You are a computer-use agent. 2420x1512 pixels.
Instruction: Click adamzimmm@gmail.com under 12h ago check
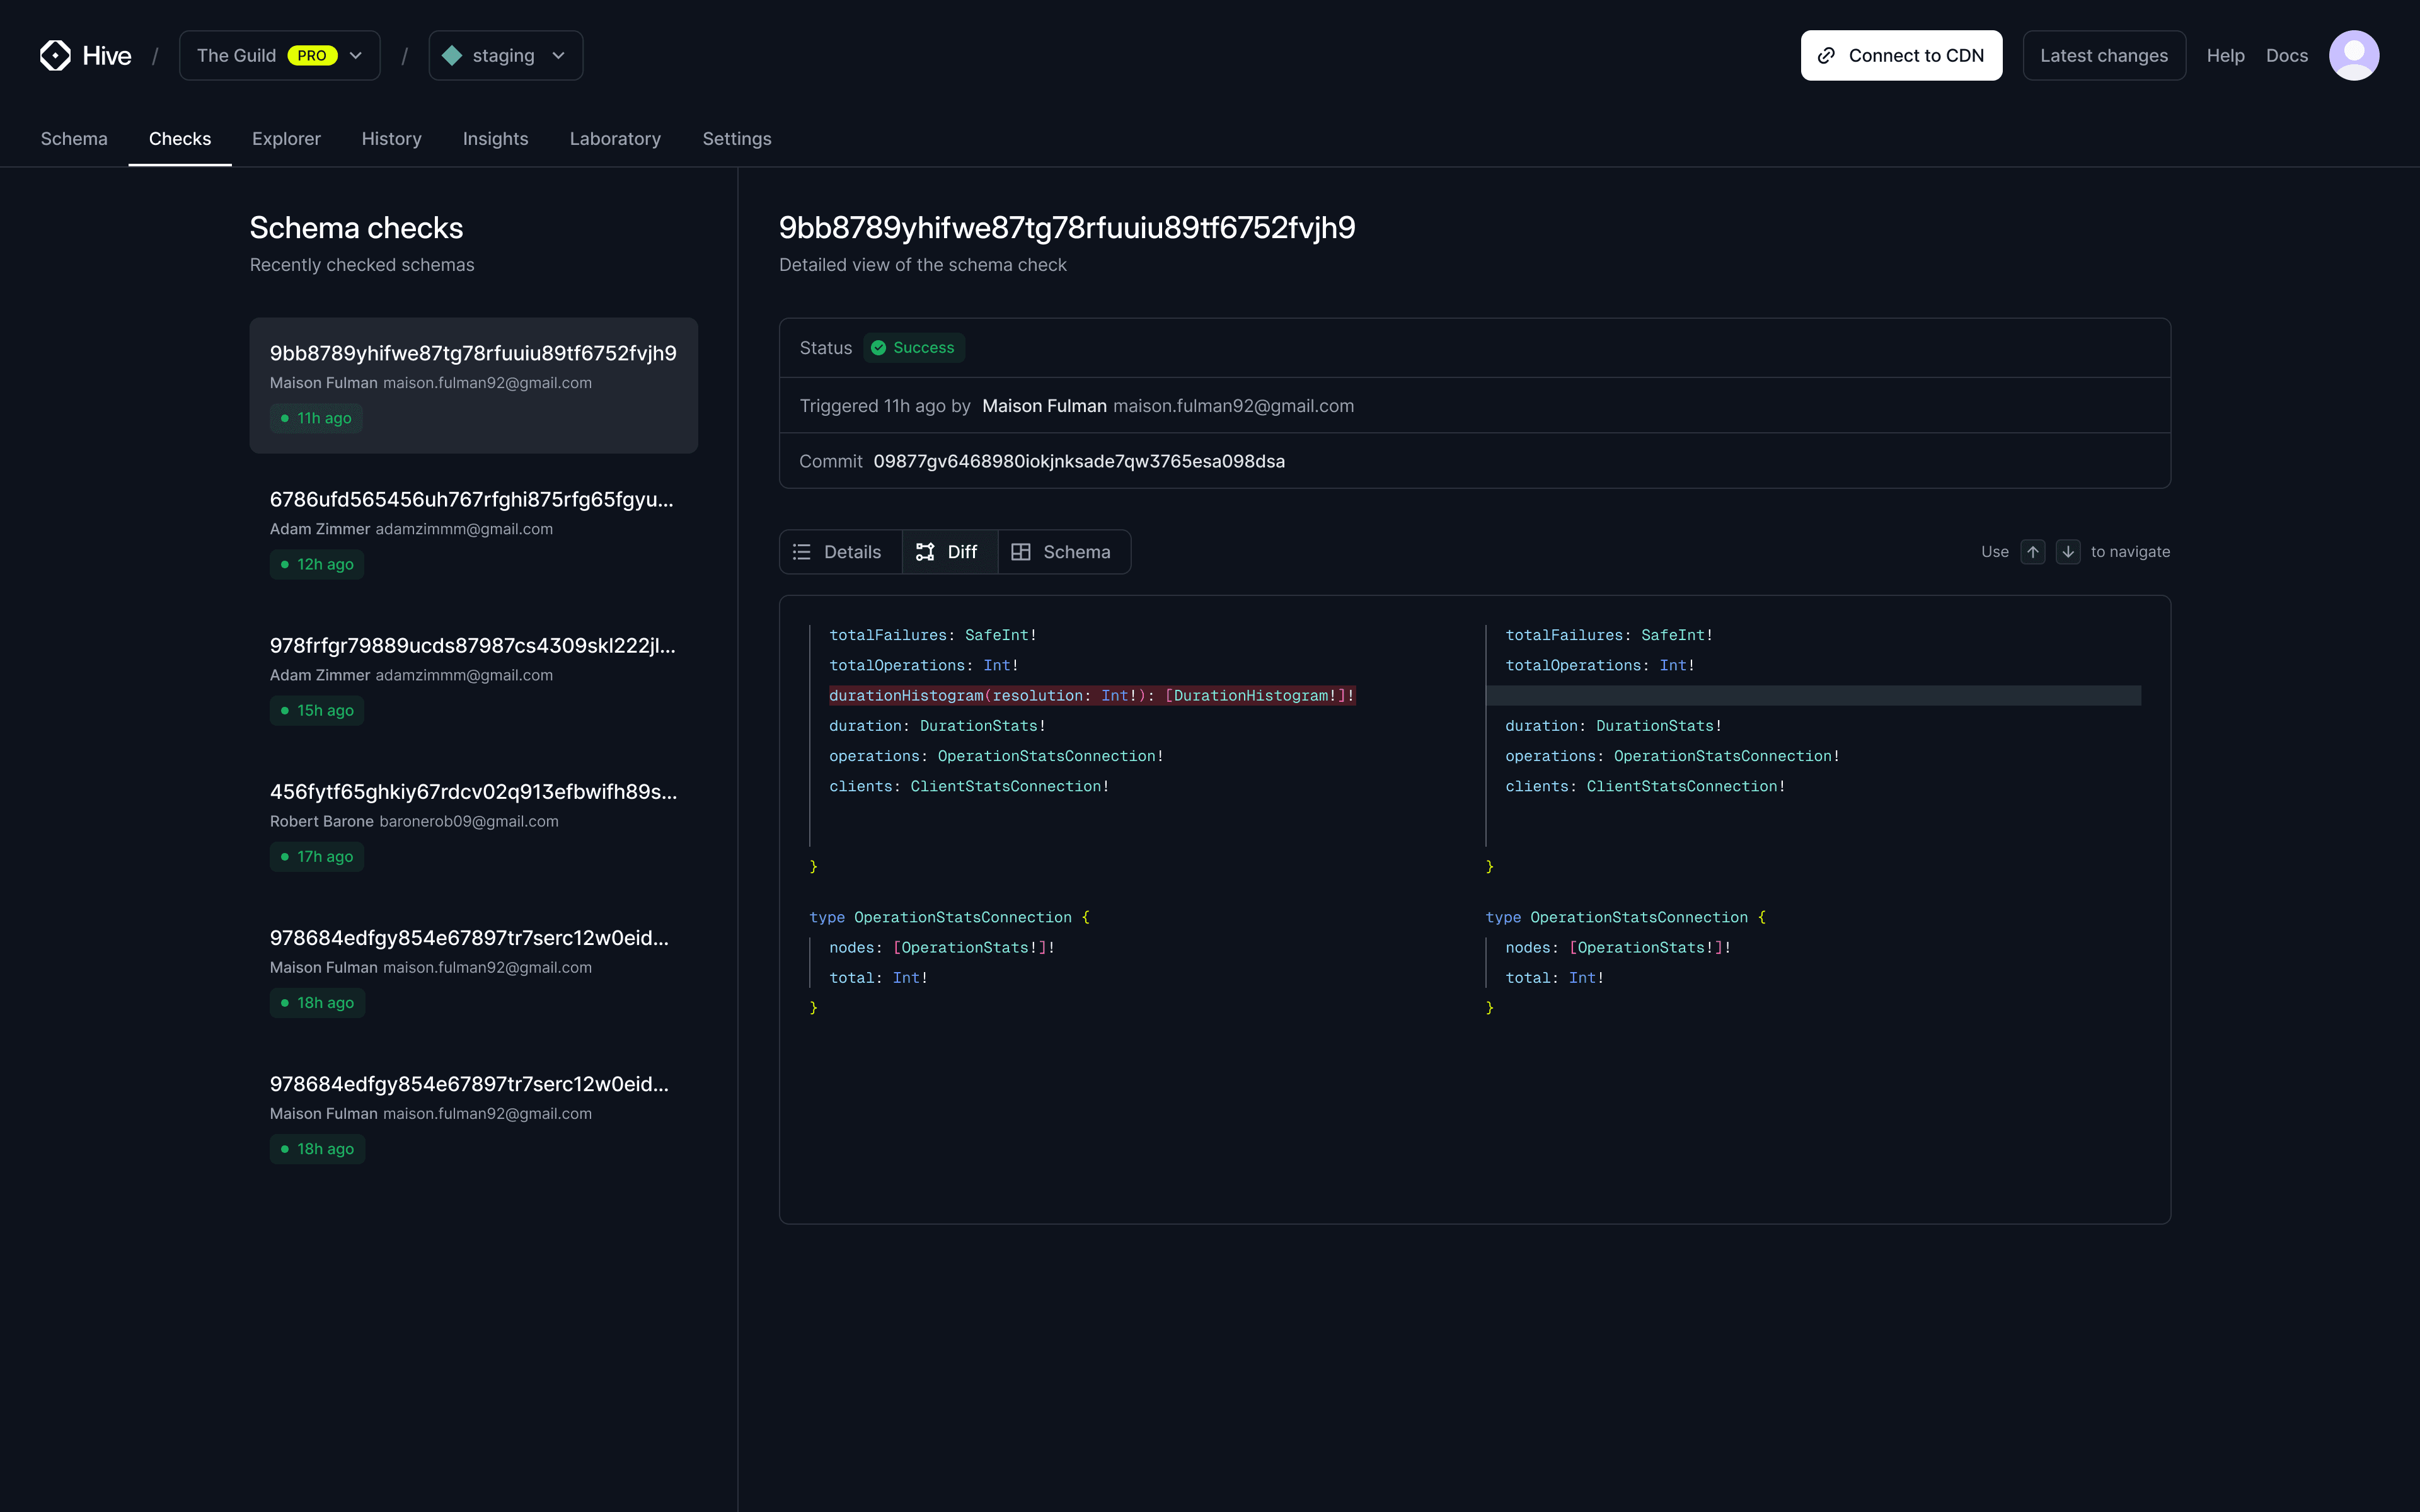(x=464, y=529)
